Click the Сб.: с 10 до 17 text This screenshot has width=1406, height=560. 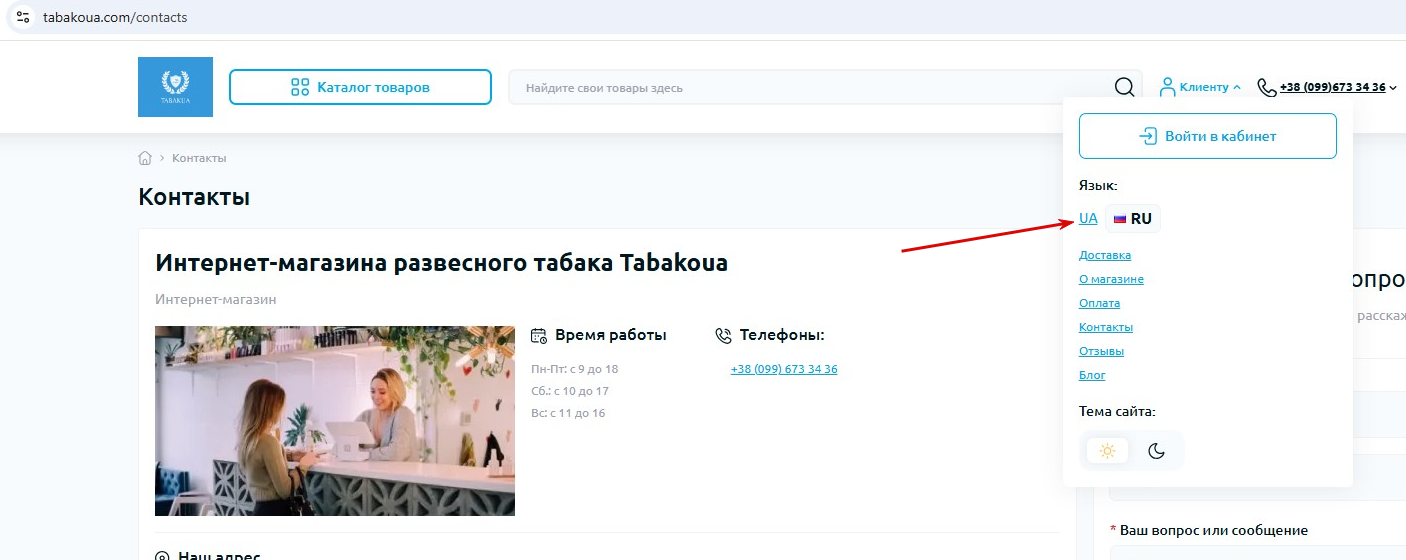tap(570, 391)
